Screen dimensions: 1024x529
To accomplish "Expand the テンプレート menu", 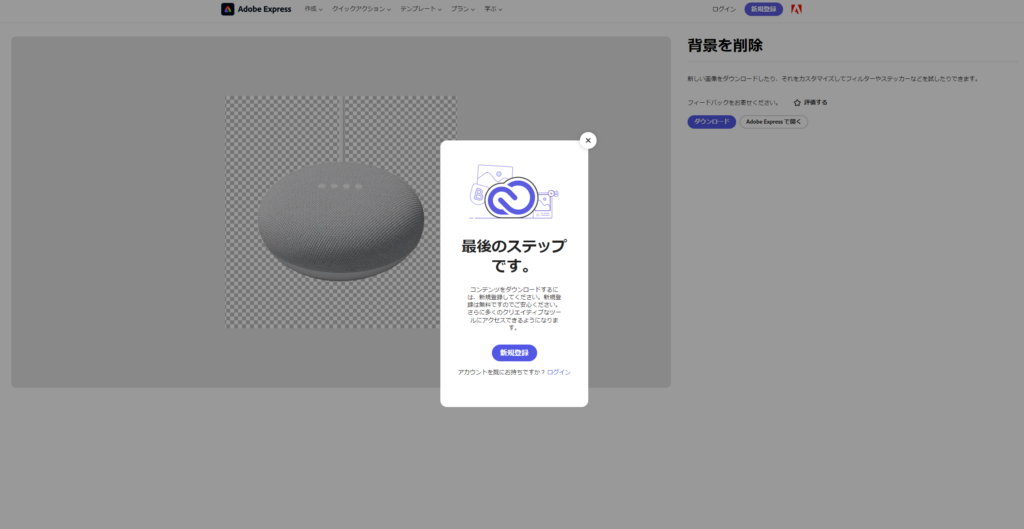I will tap(420, 9).
